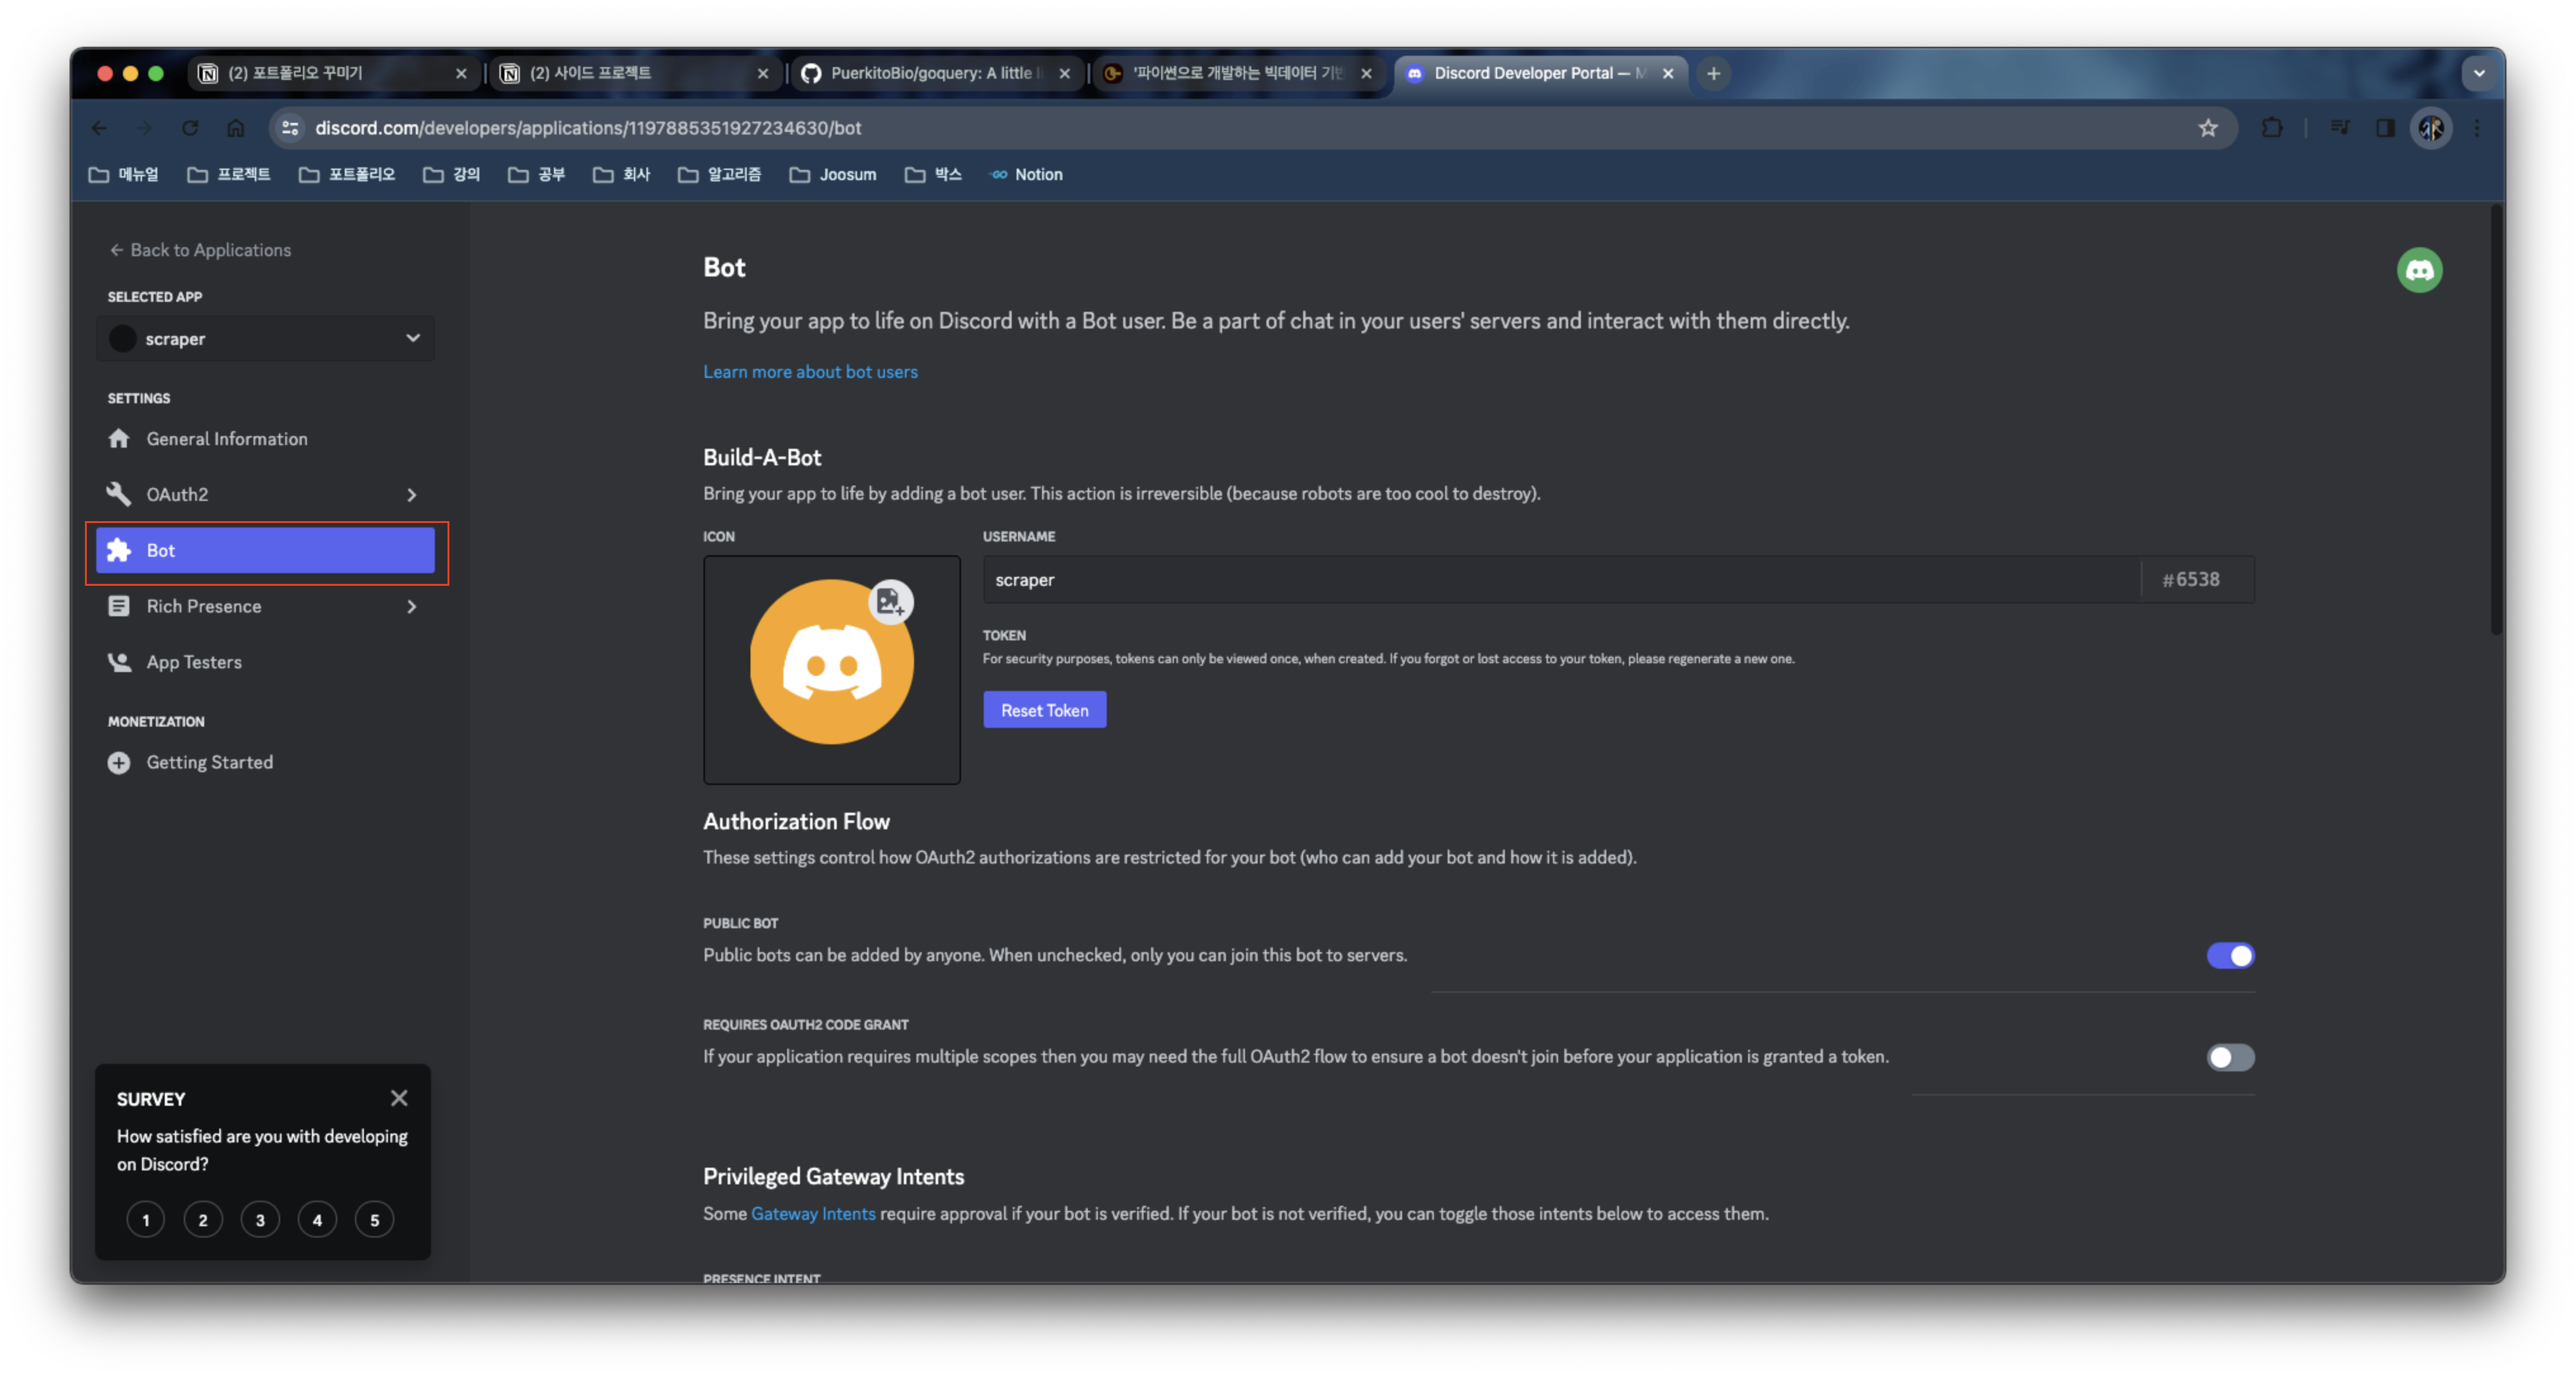
Task: Click the App Testers sidebar icon
Action: coord(119,662)
